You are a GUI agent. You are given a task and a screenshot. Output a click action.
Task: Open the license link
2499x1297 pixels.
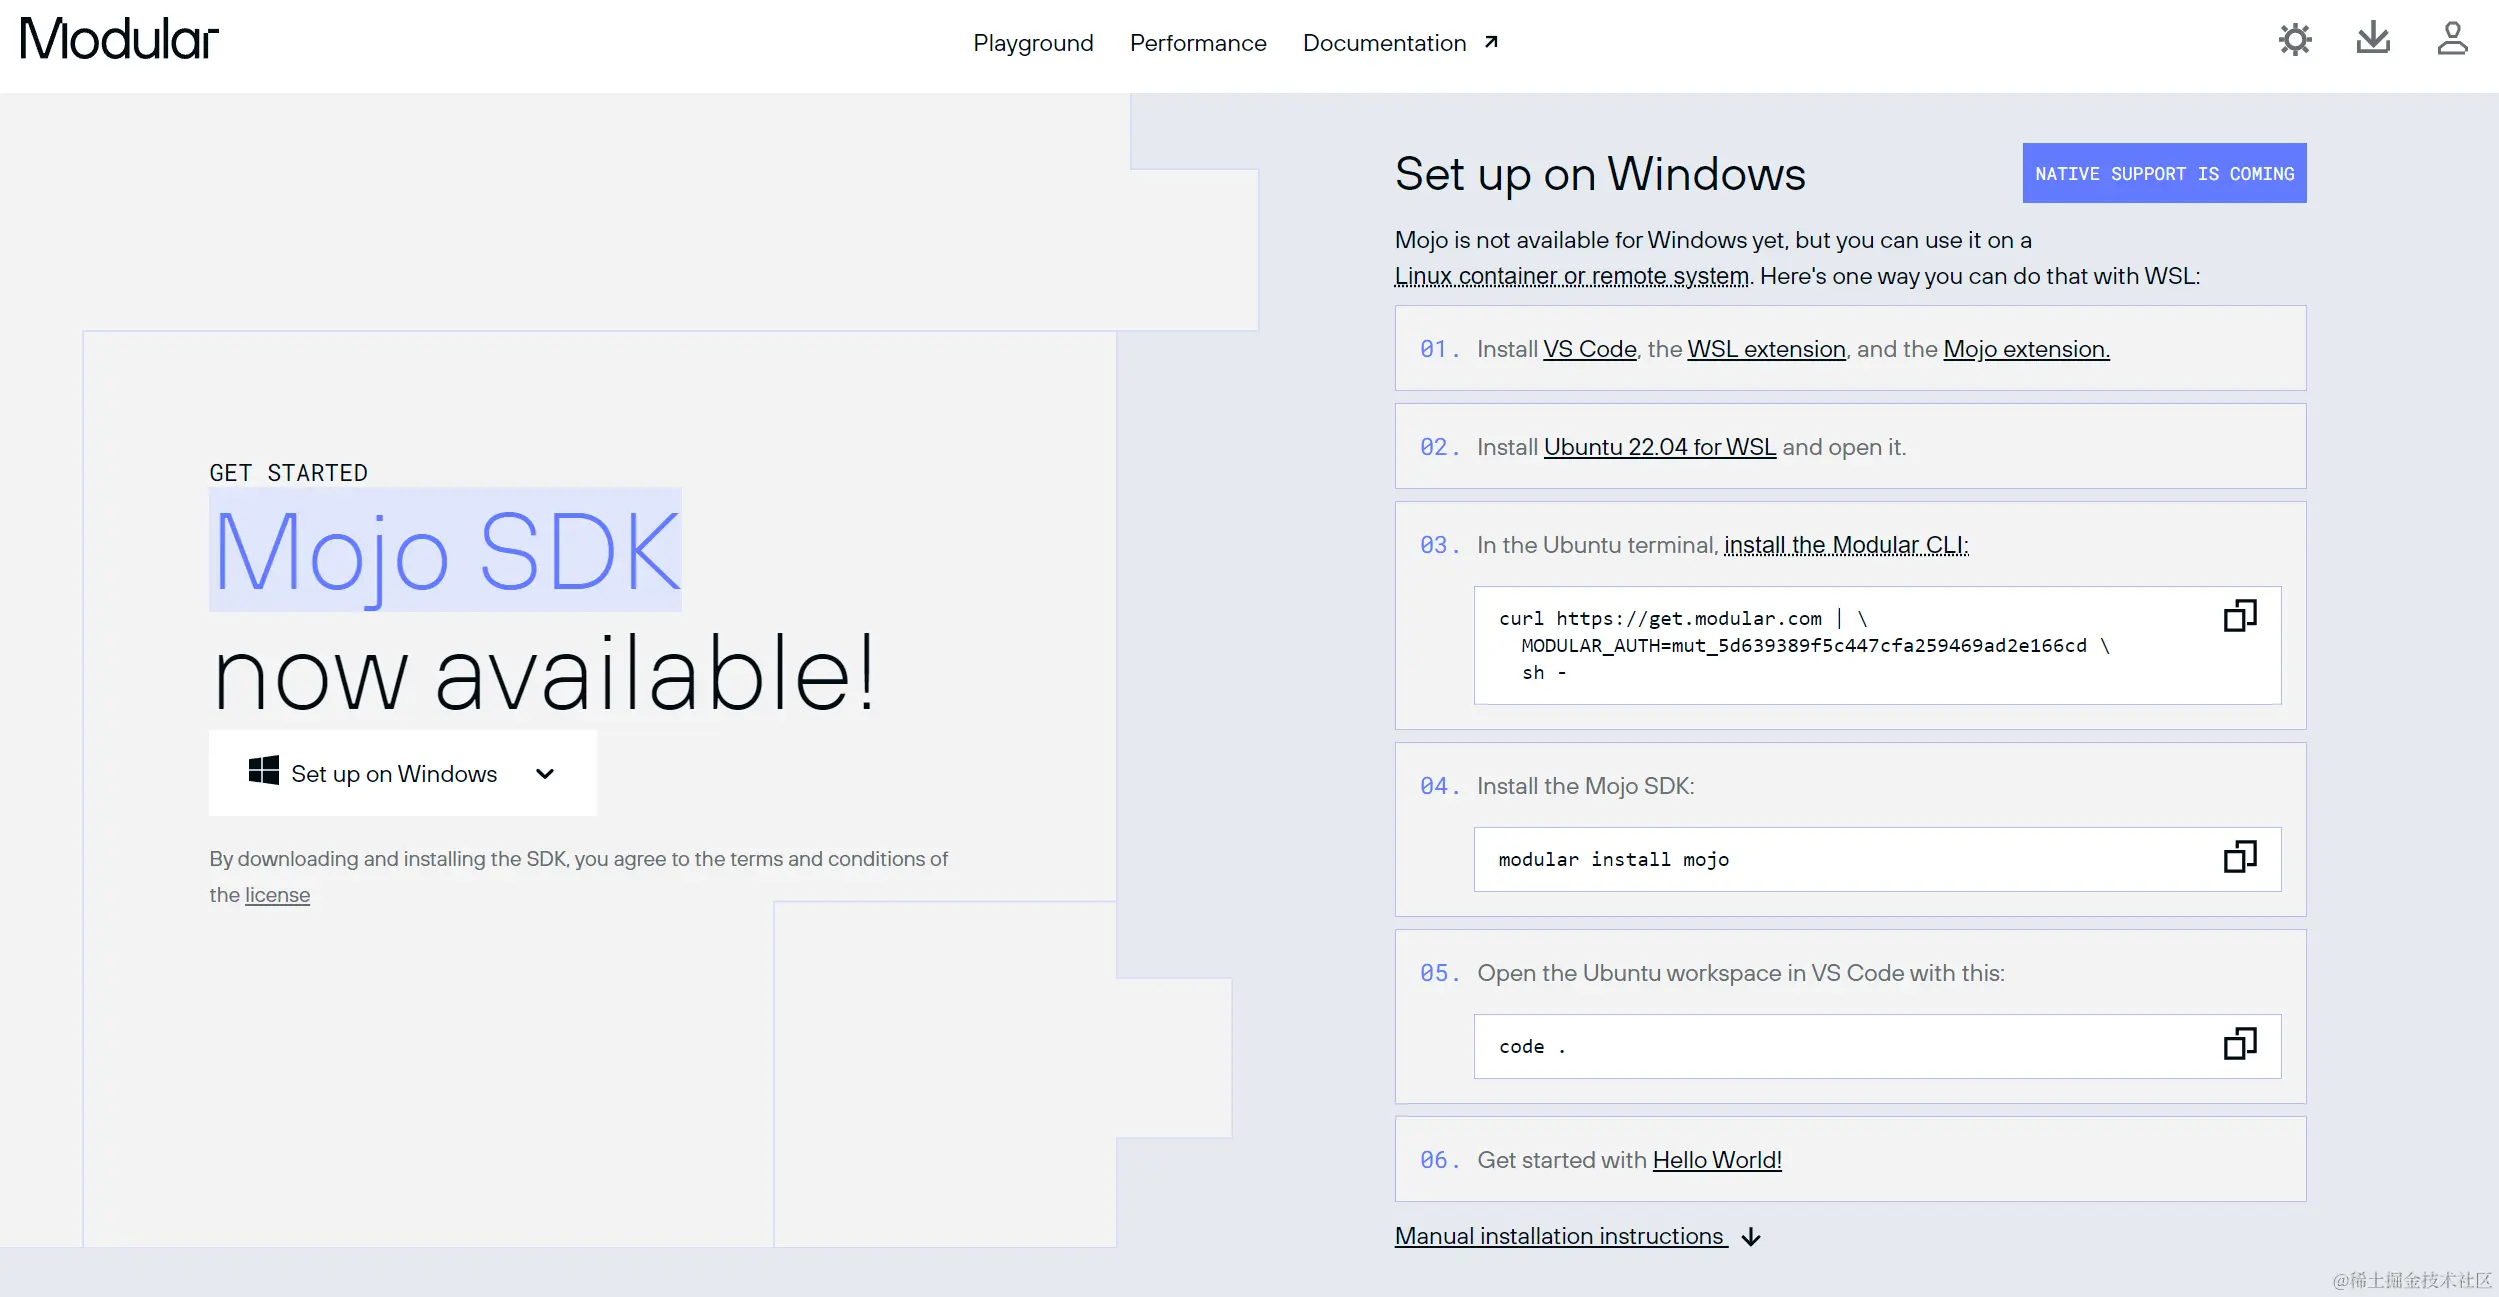point(277,895)
